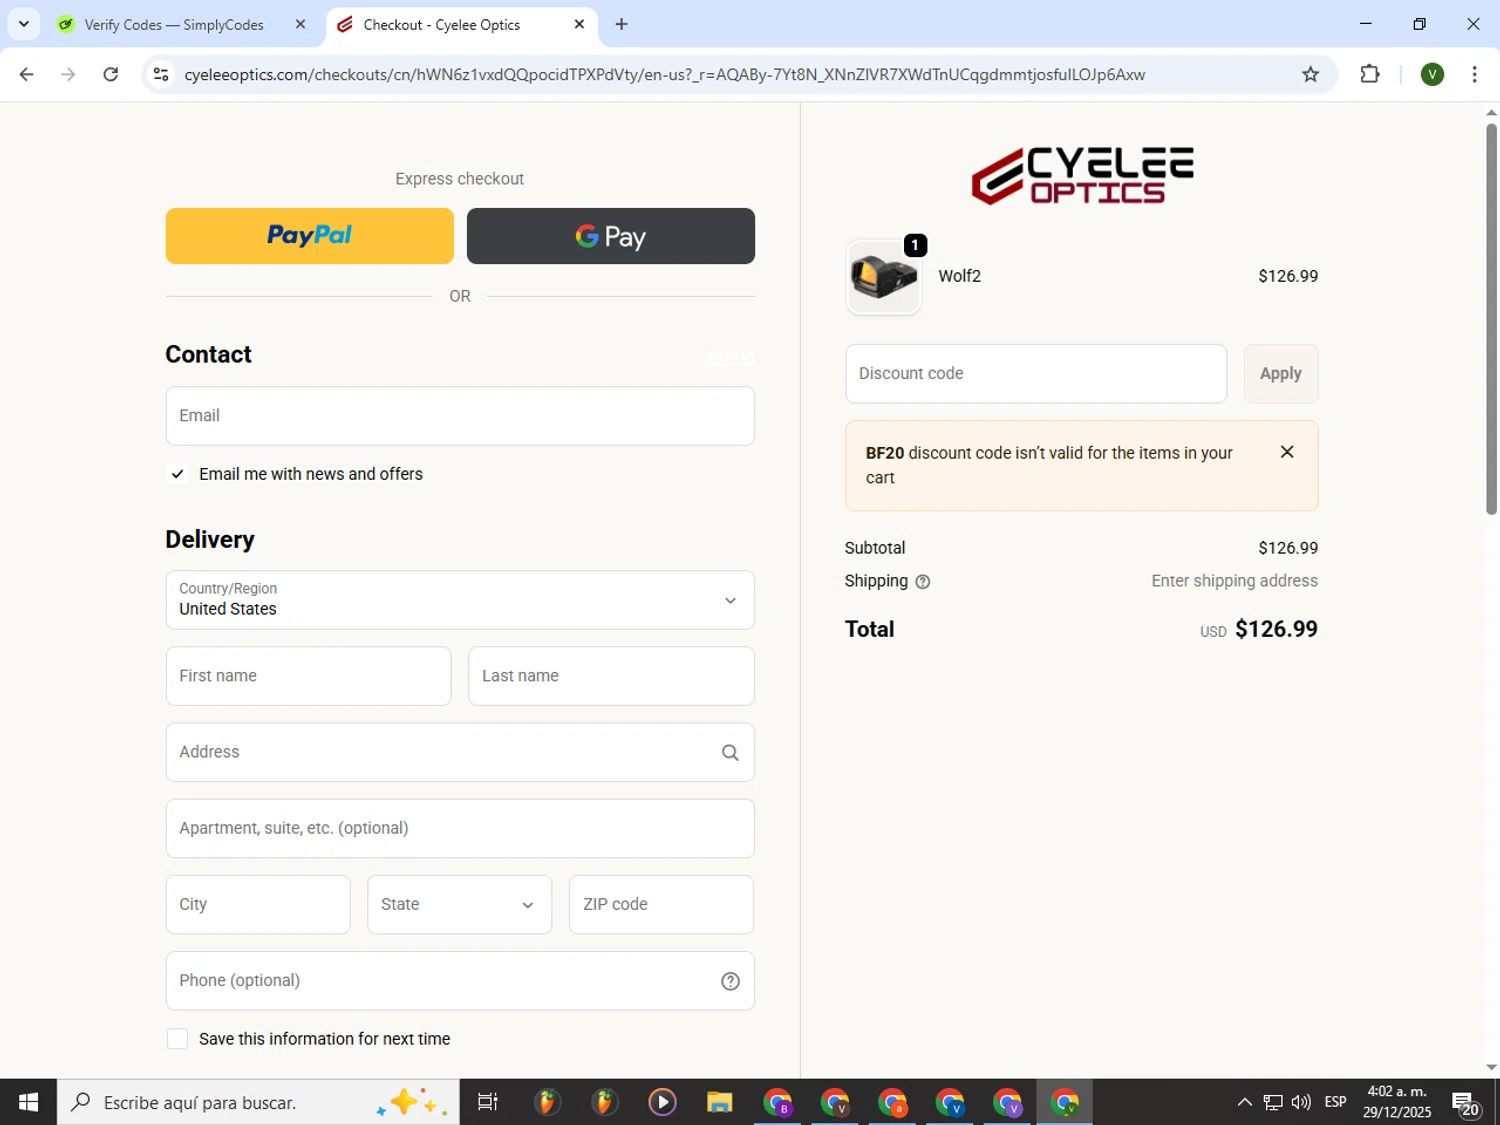1500x1125 pixels.
Task: Tick Save this information for next time
Action: pyautogui.click(x=178, y=1039)
